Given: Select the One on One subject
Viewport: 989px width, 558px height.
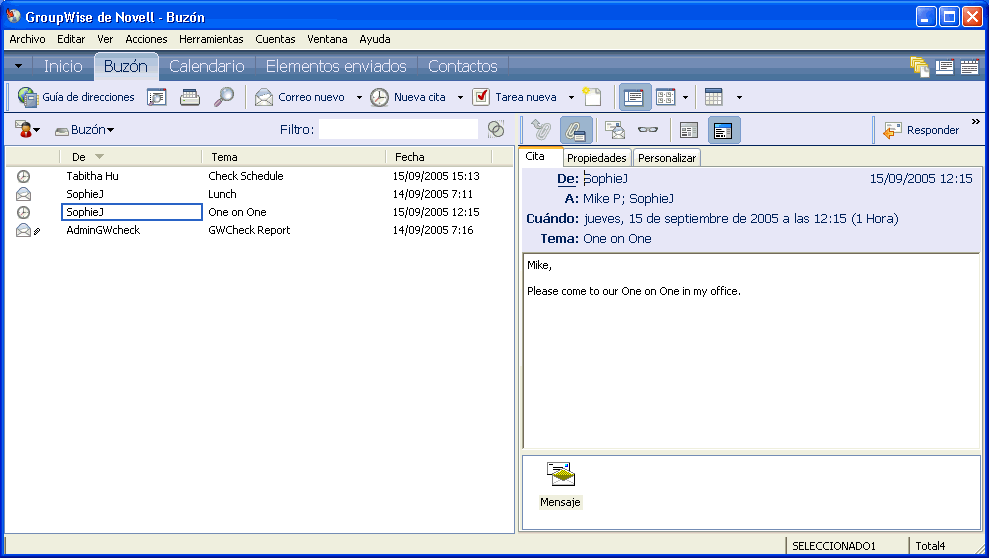Looking at the screenshot, I should click(x=237, y=212).
